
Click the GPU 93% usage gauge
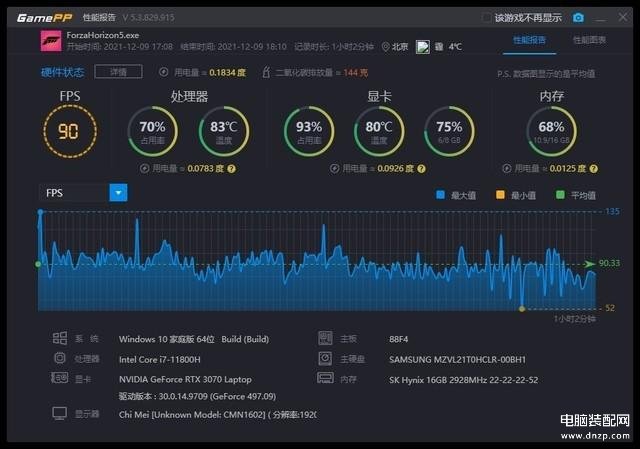coord(309,131)
